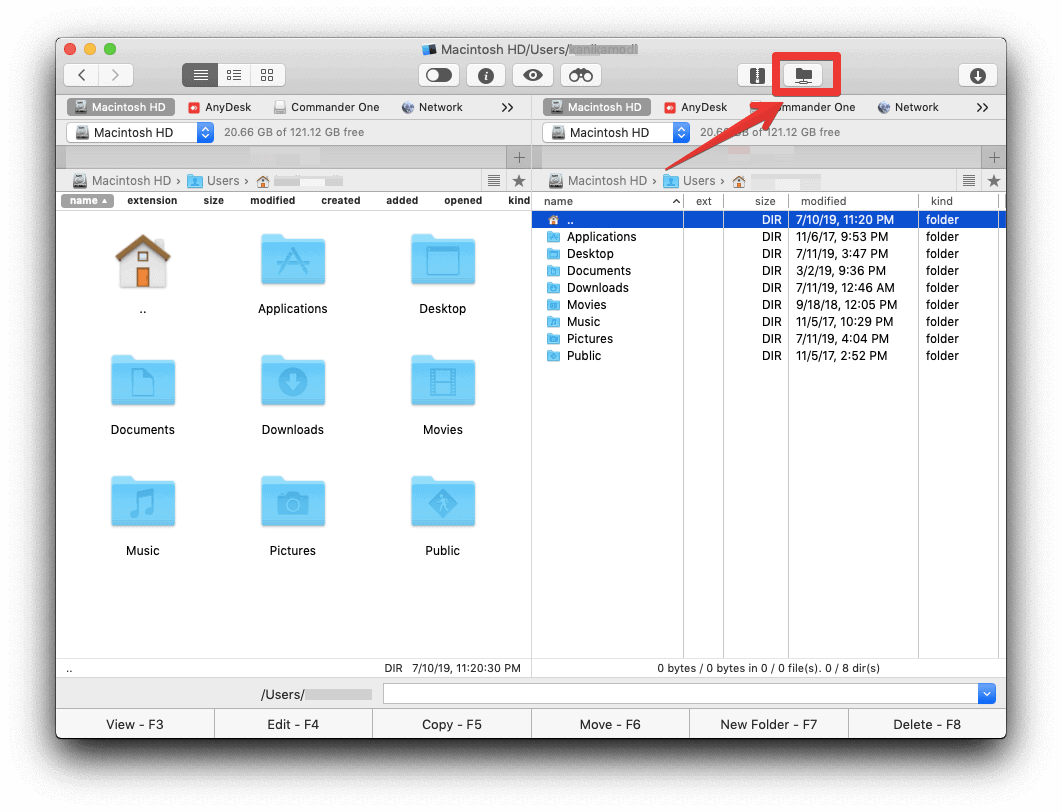The width and height of the screenshot is (1062, 812).
Task: Open the downloads queue arrow icon
Action: coord(977,75)
